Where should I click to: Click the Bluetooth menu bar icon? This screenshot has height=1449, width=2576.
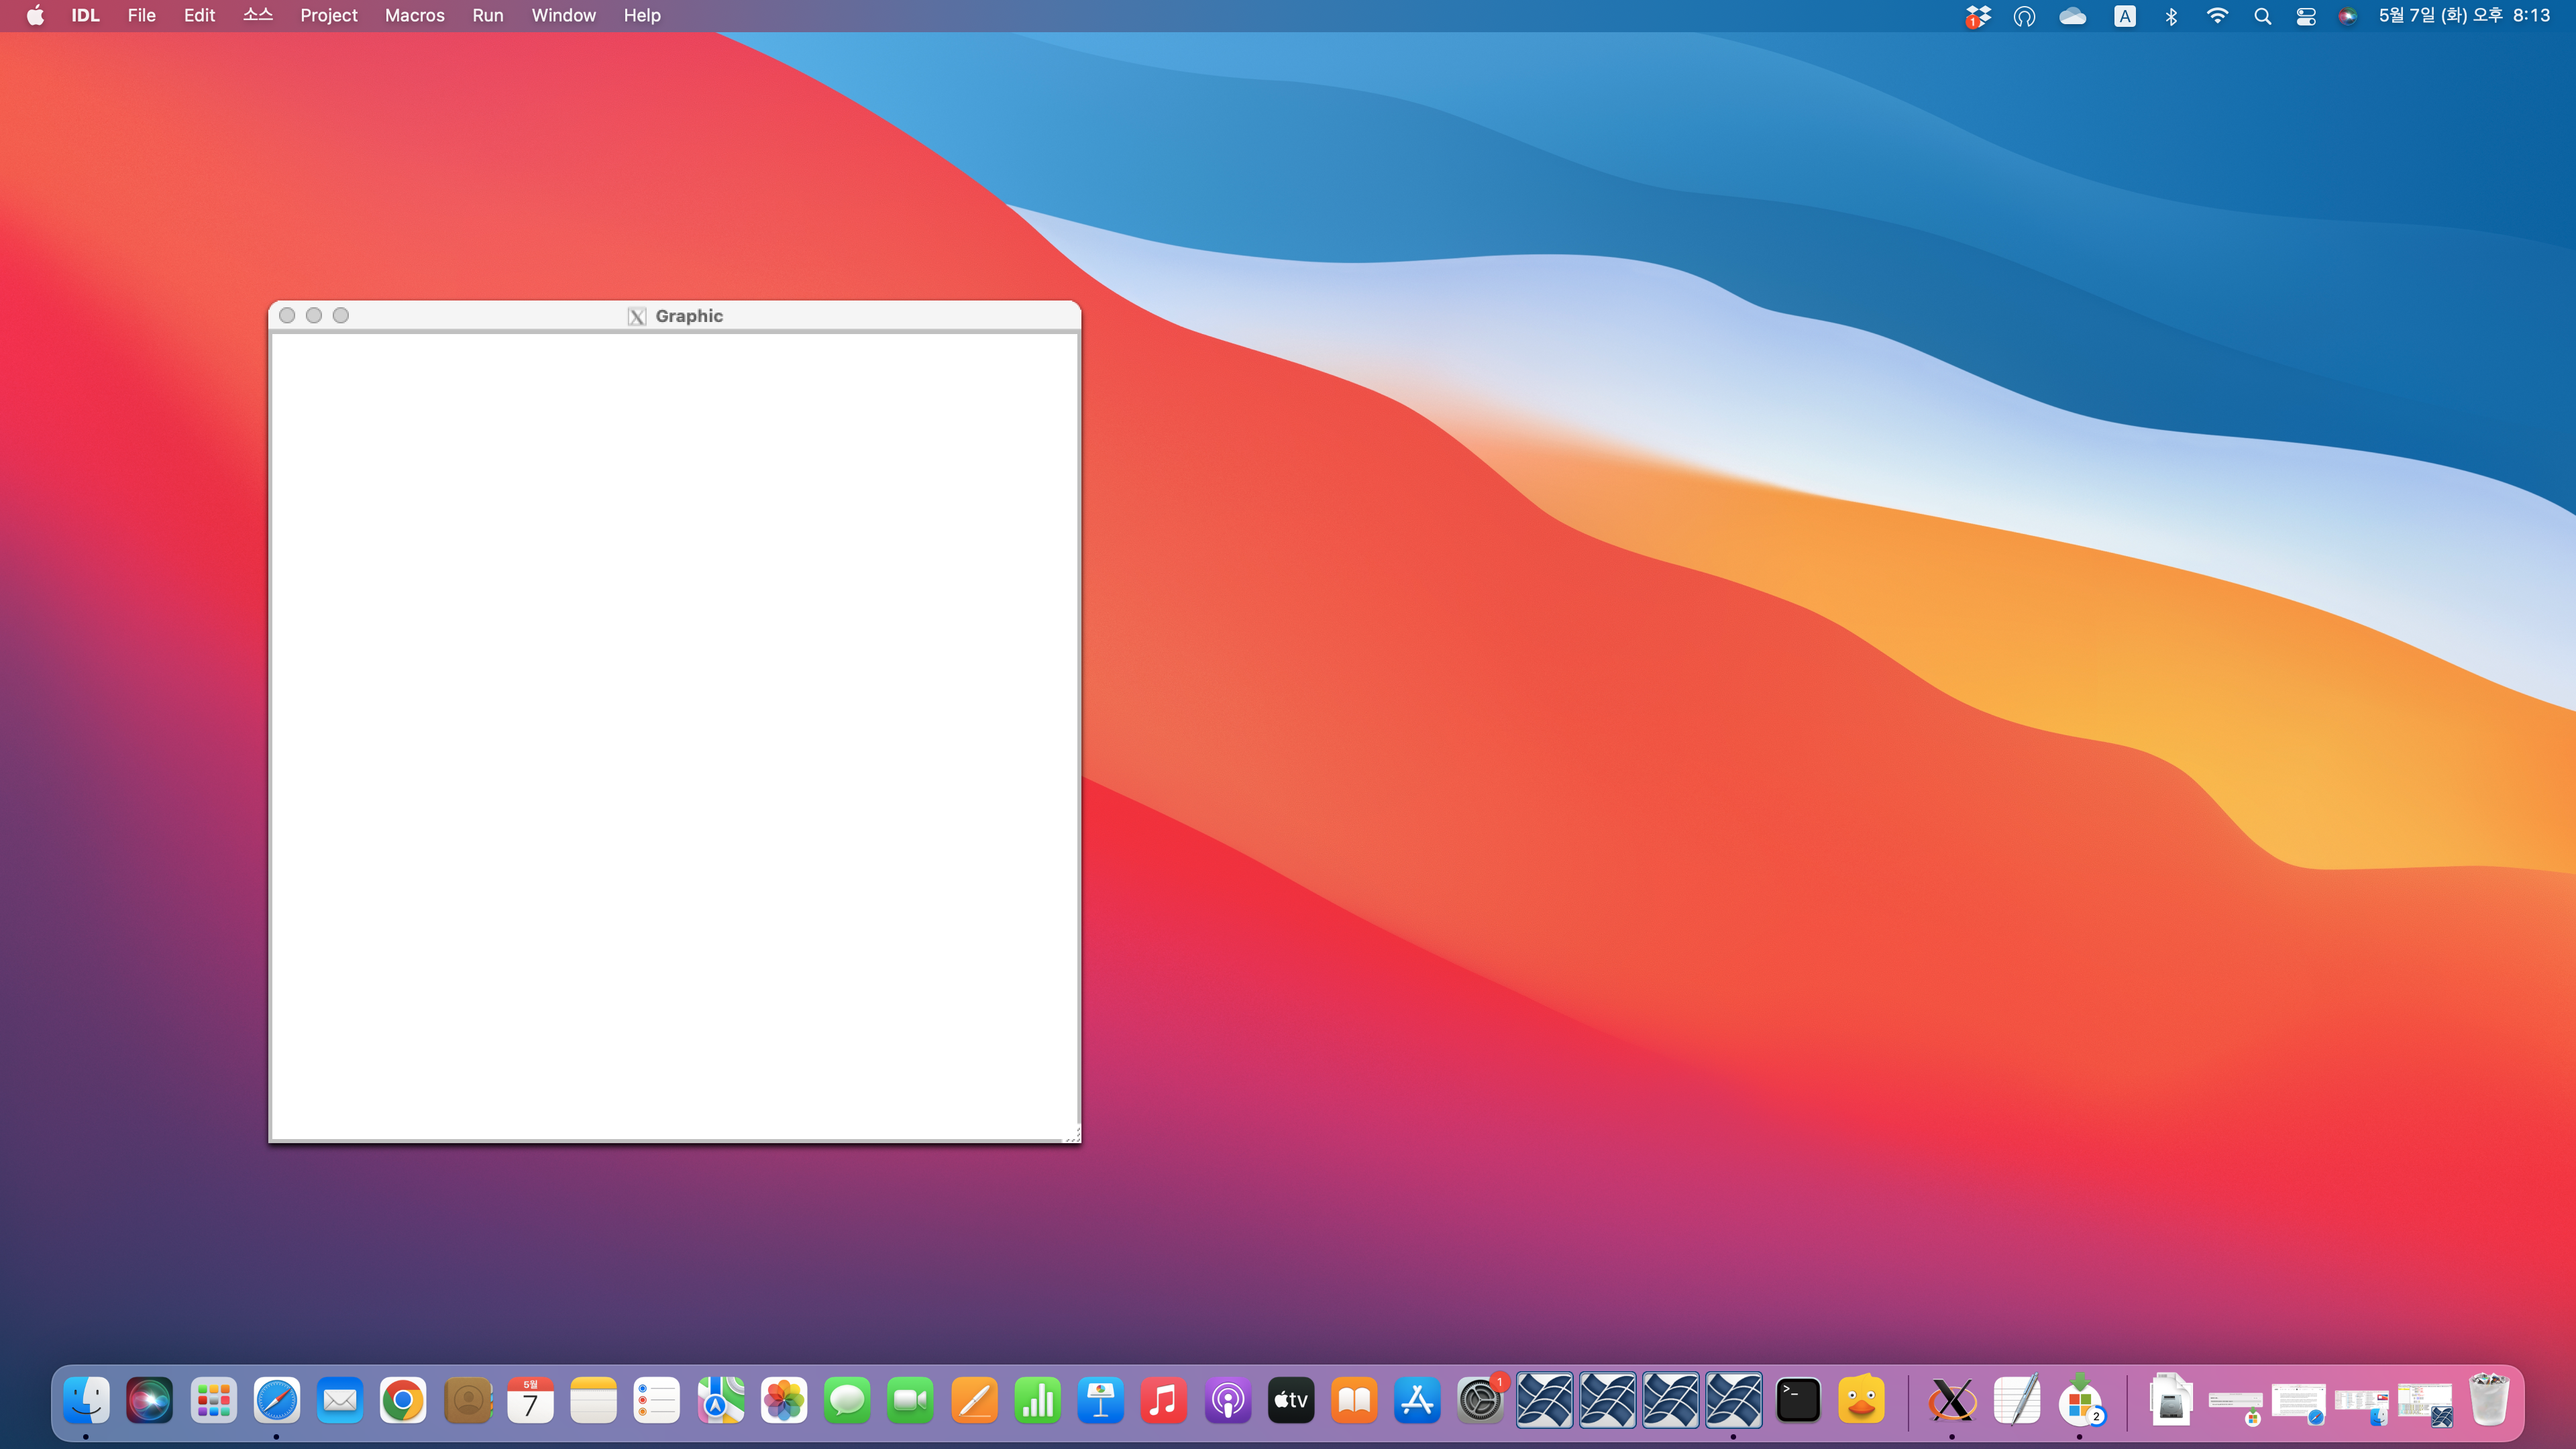tap(2171, 16)
